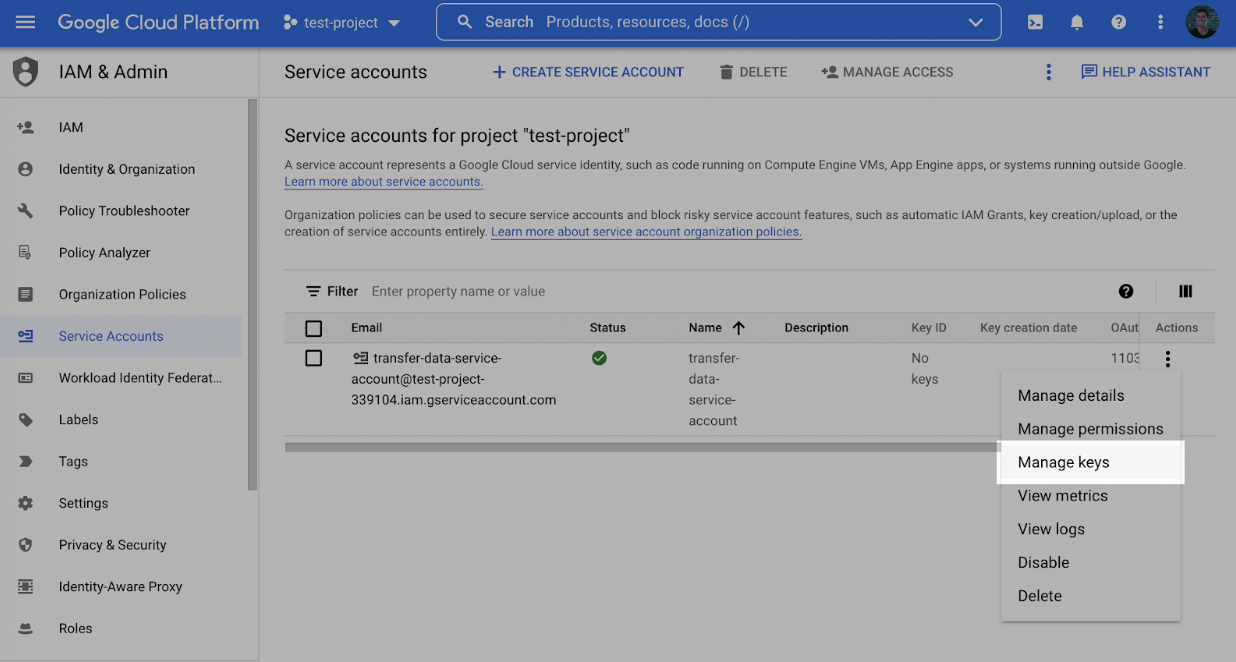This screenshot has height=662, width=1236.
Task: Activate Cloud Shell icon
Action: tap(1036, 22)
